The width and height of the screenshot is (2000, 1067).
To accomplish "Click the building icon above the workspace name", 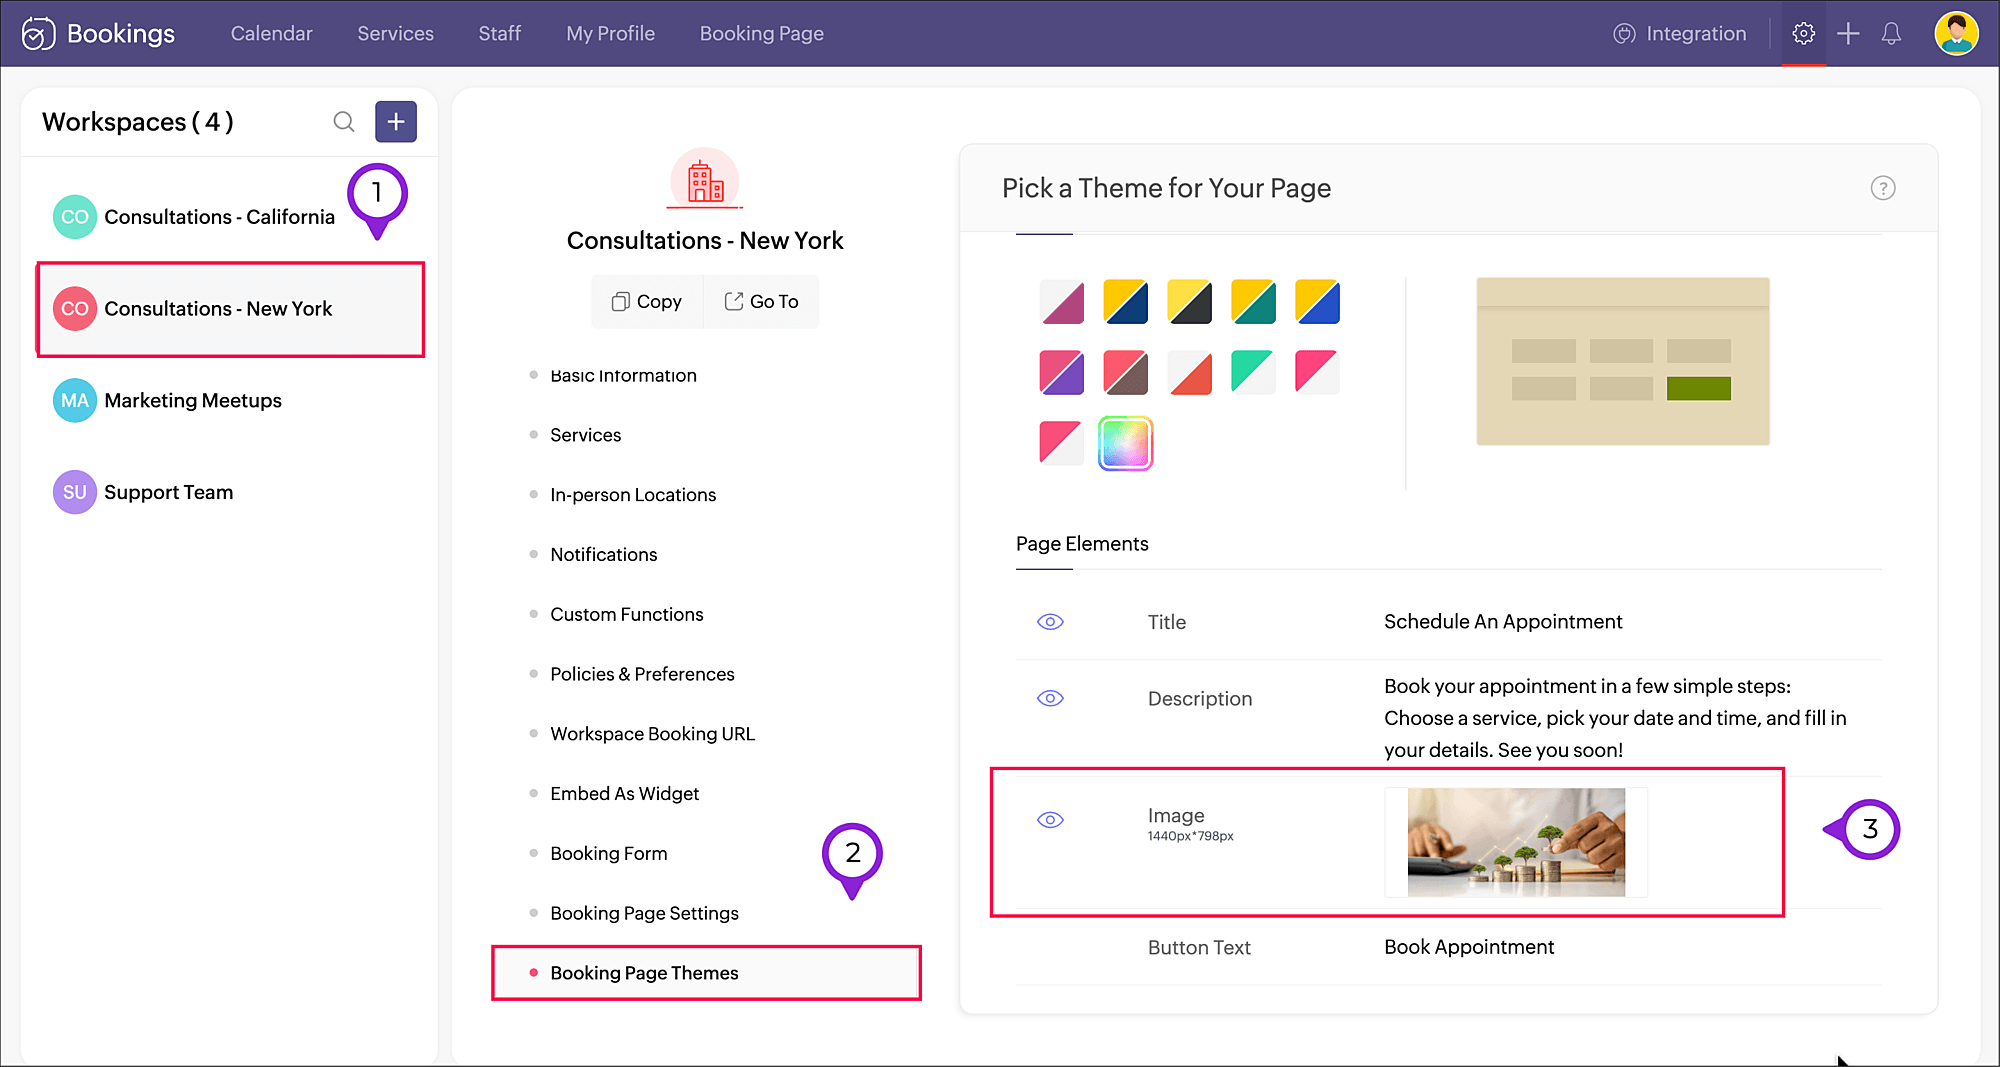I will [x=705, y=180].
